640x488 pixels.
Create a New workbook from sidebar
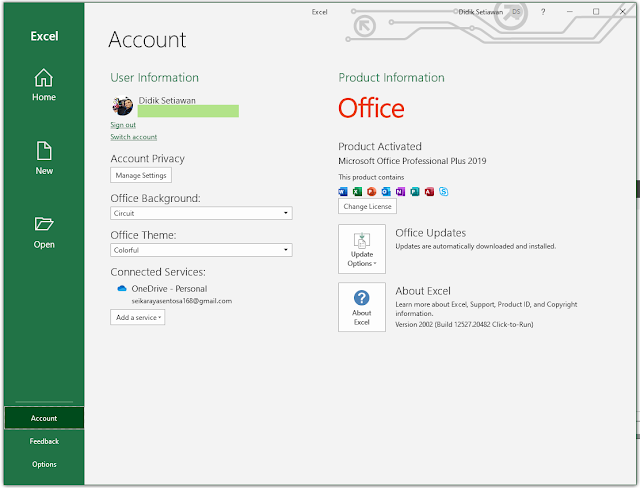coord(44,158)
